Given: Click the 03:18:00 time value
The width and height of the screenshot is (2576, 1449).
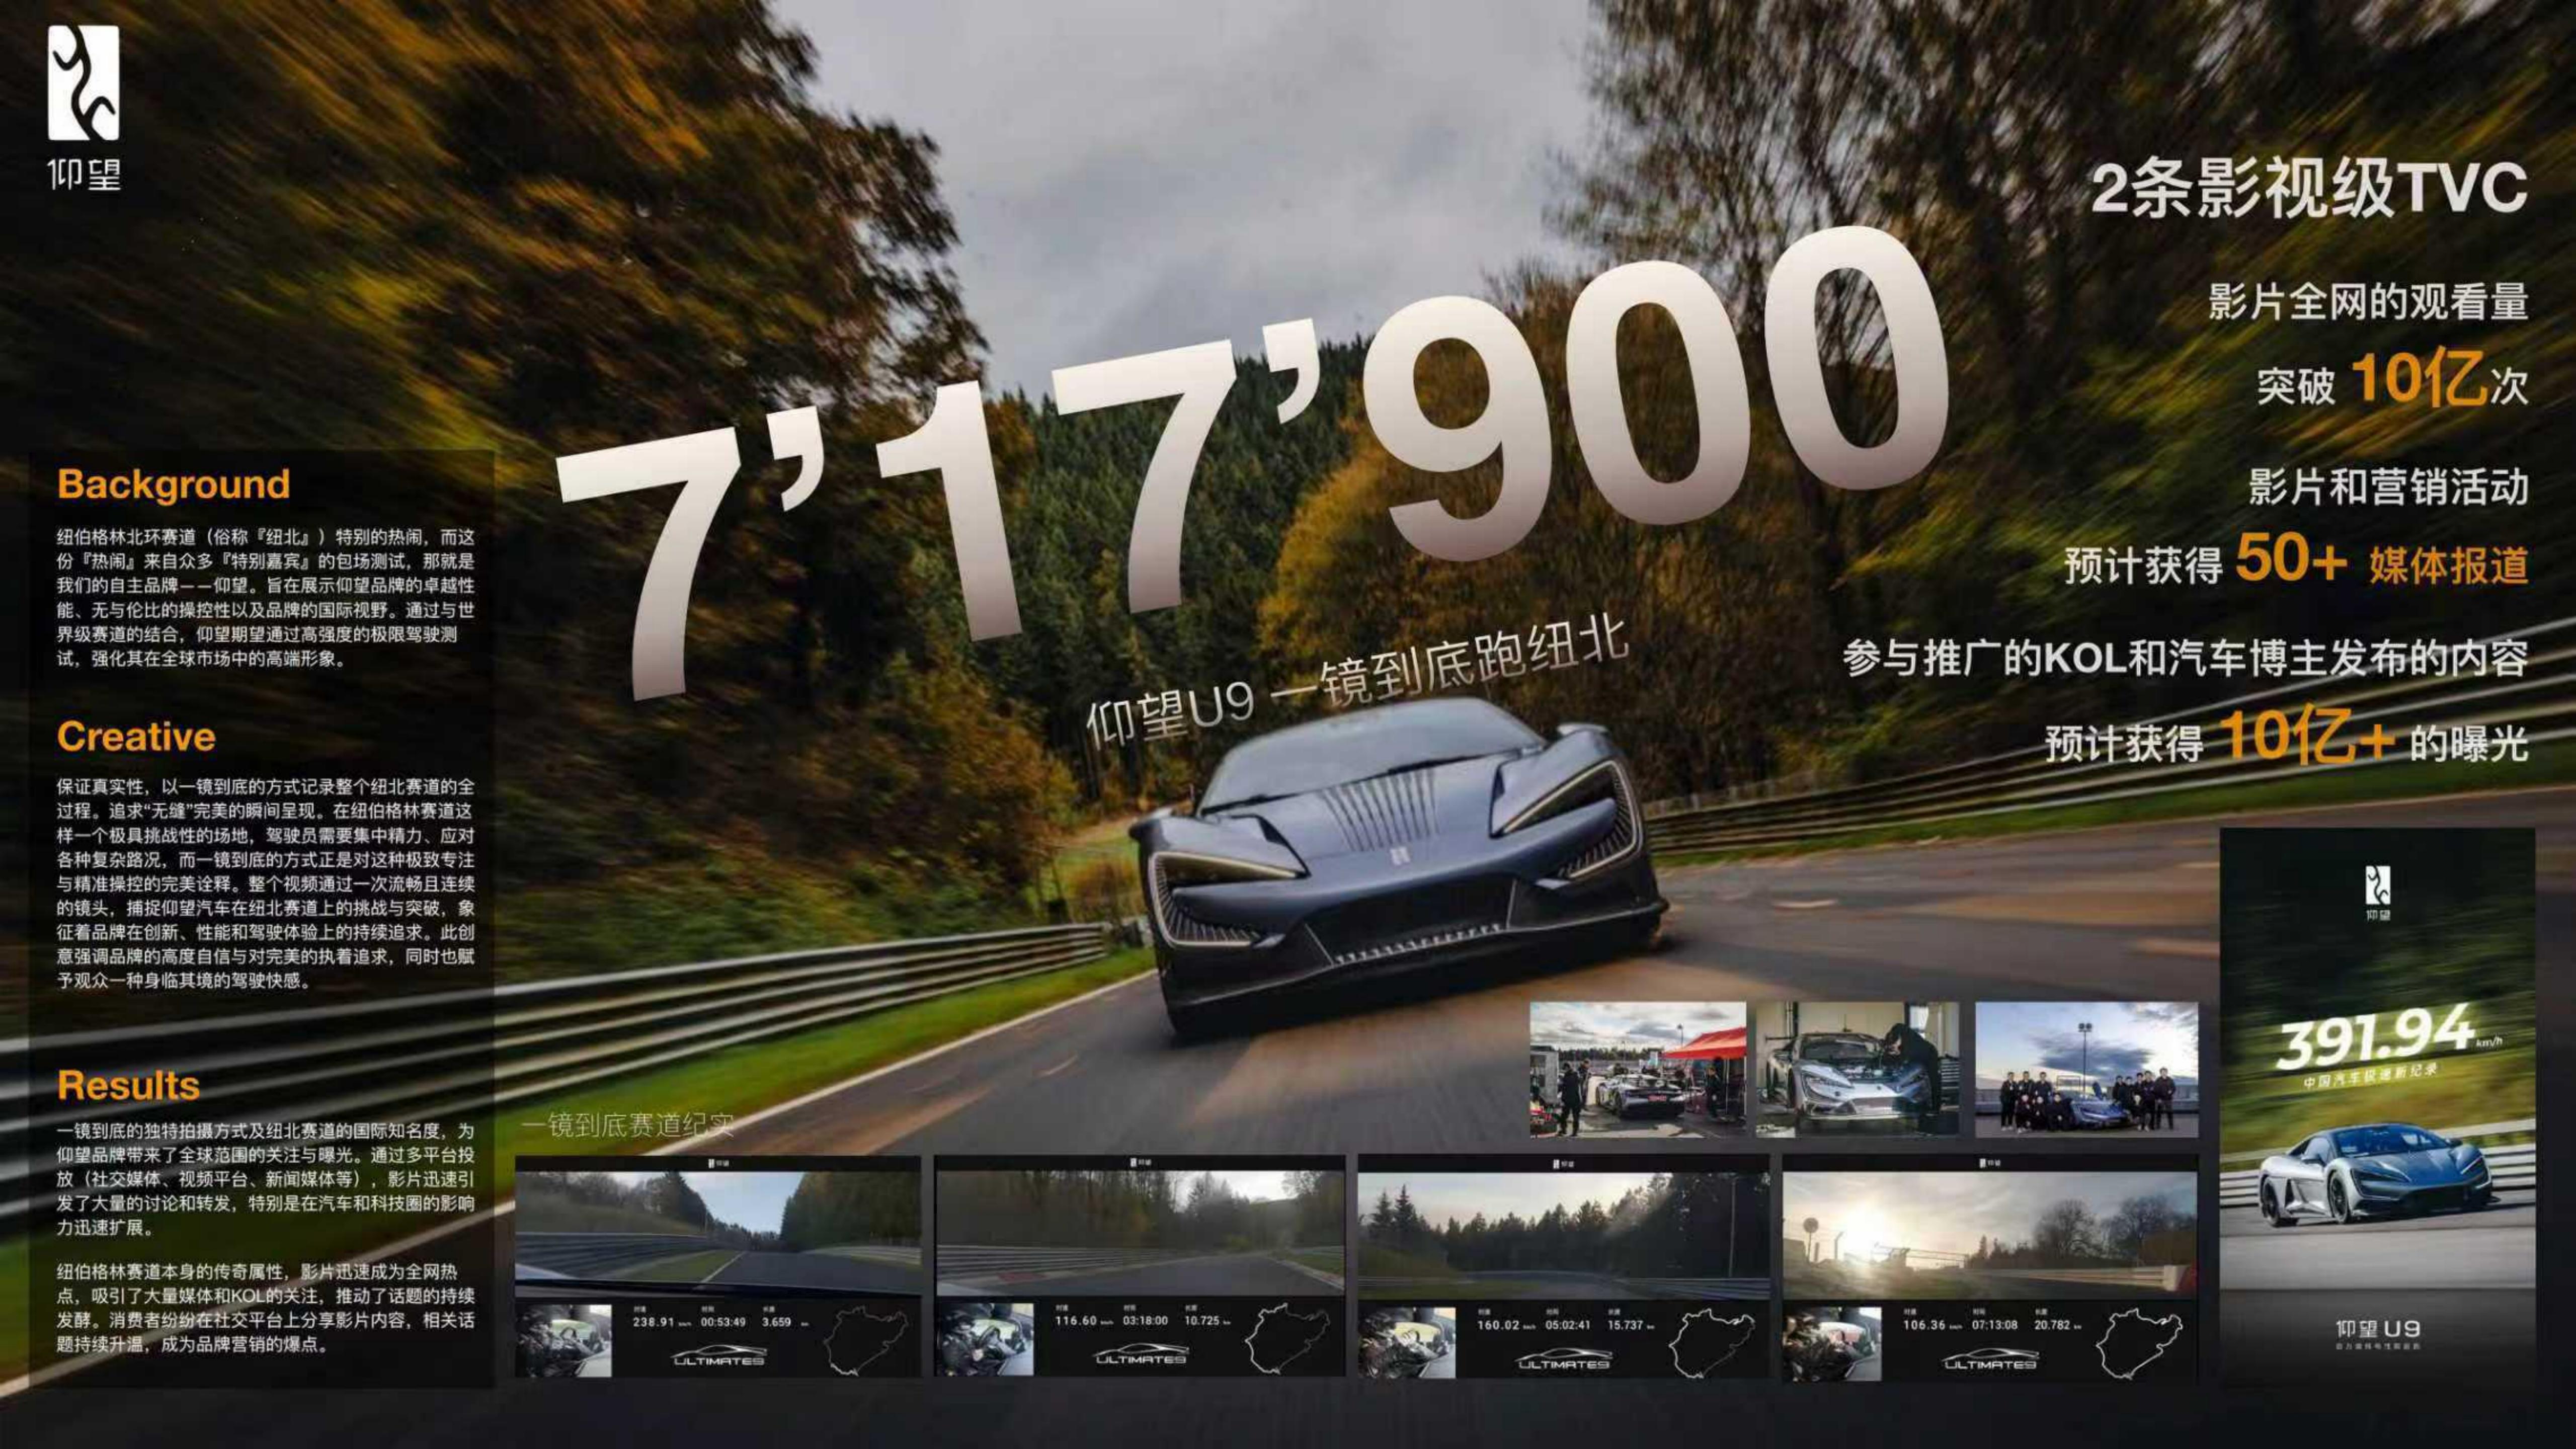Looking at the screenshot, I should click(1145, 1321).
